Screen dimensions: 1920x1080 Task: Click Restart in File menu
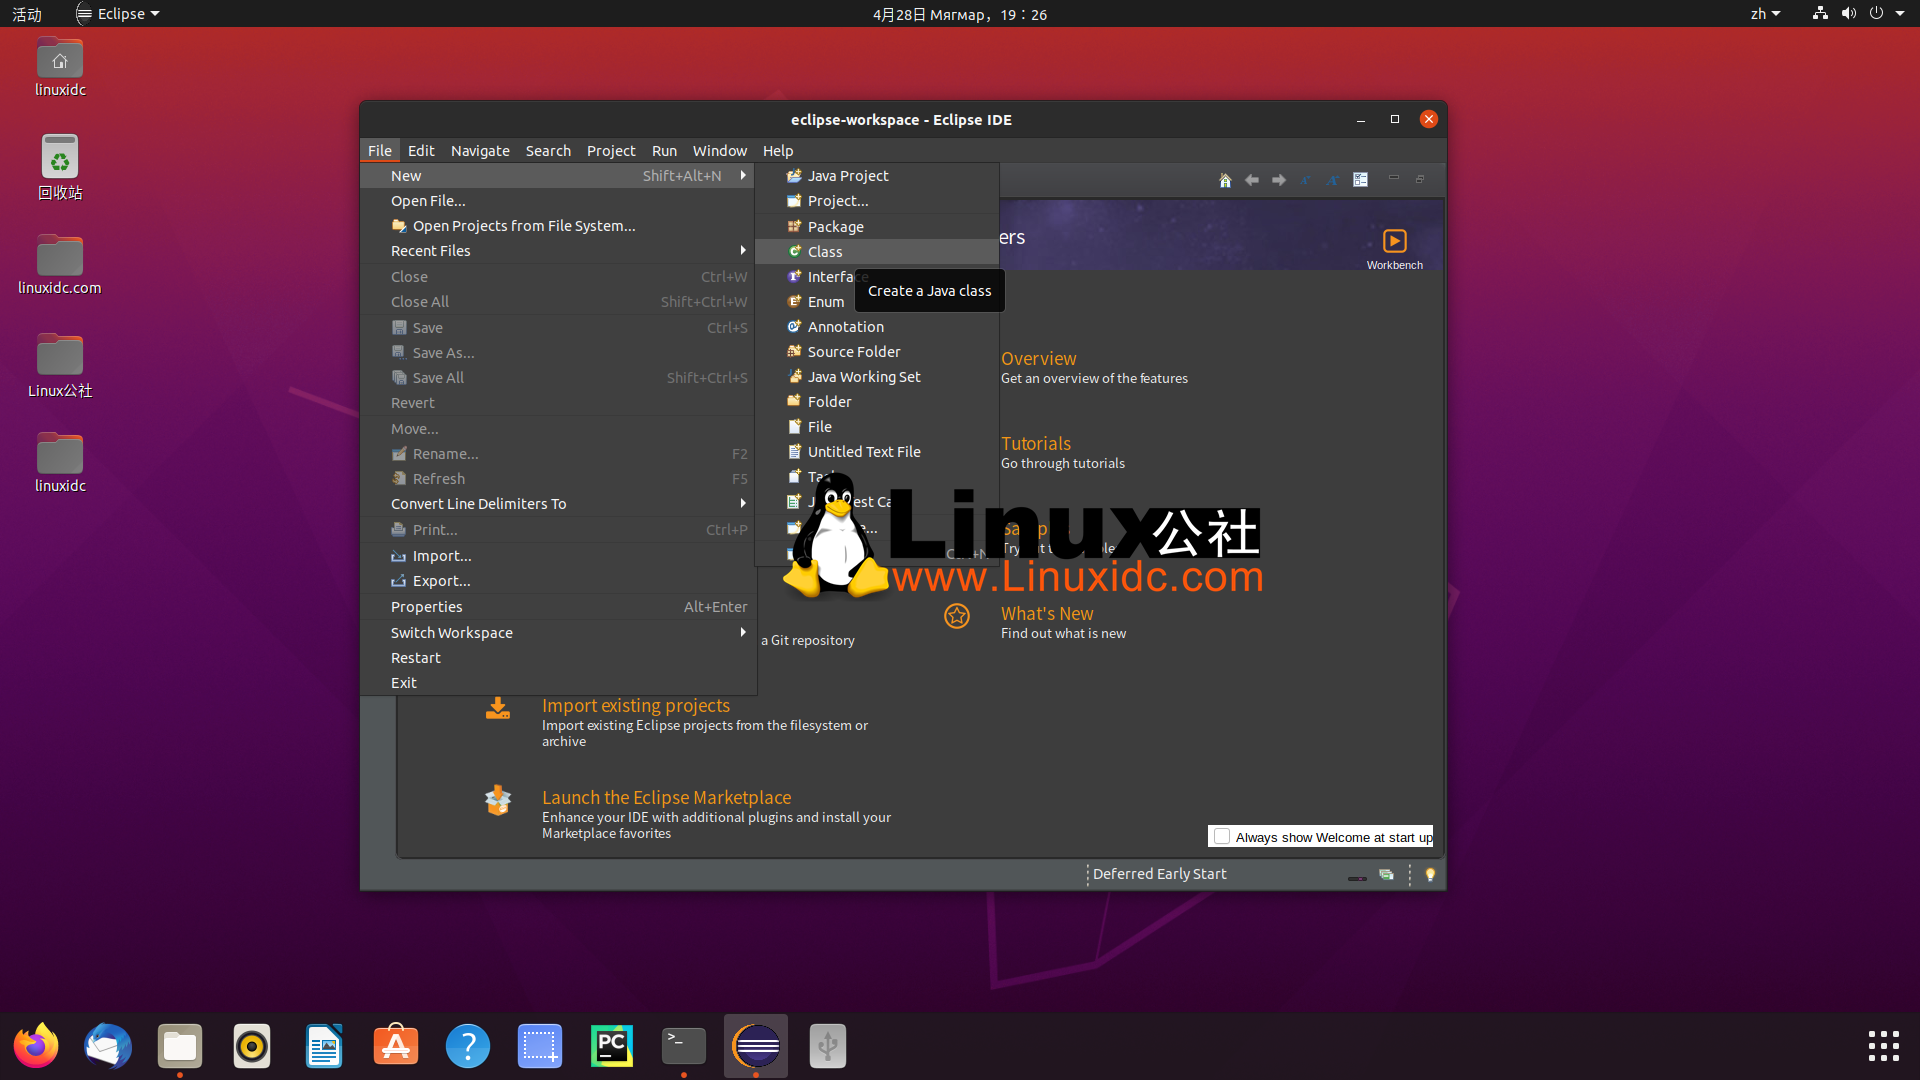pos(558,658)
